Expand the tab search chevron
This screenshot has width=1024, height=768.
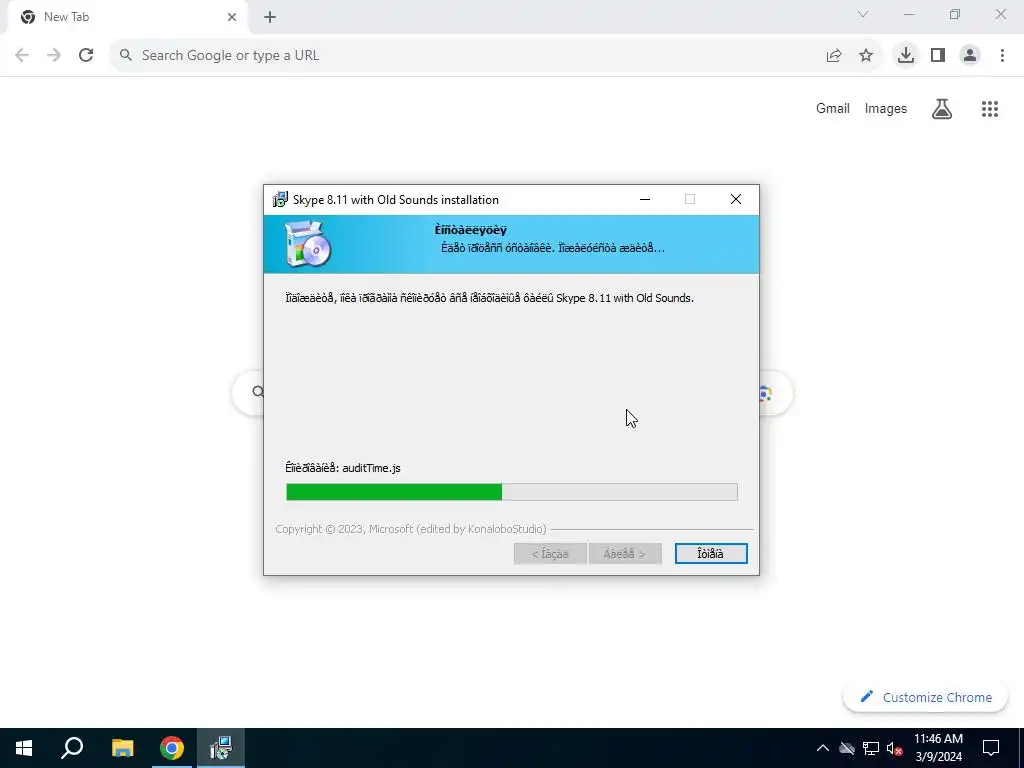tap(862, 14)
